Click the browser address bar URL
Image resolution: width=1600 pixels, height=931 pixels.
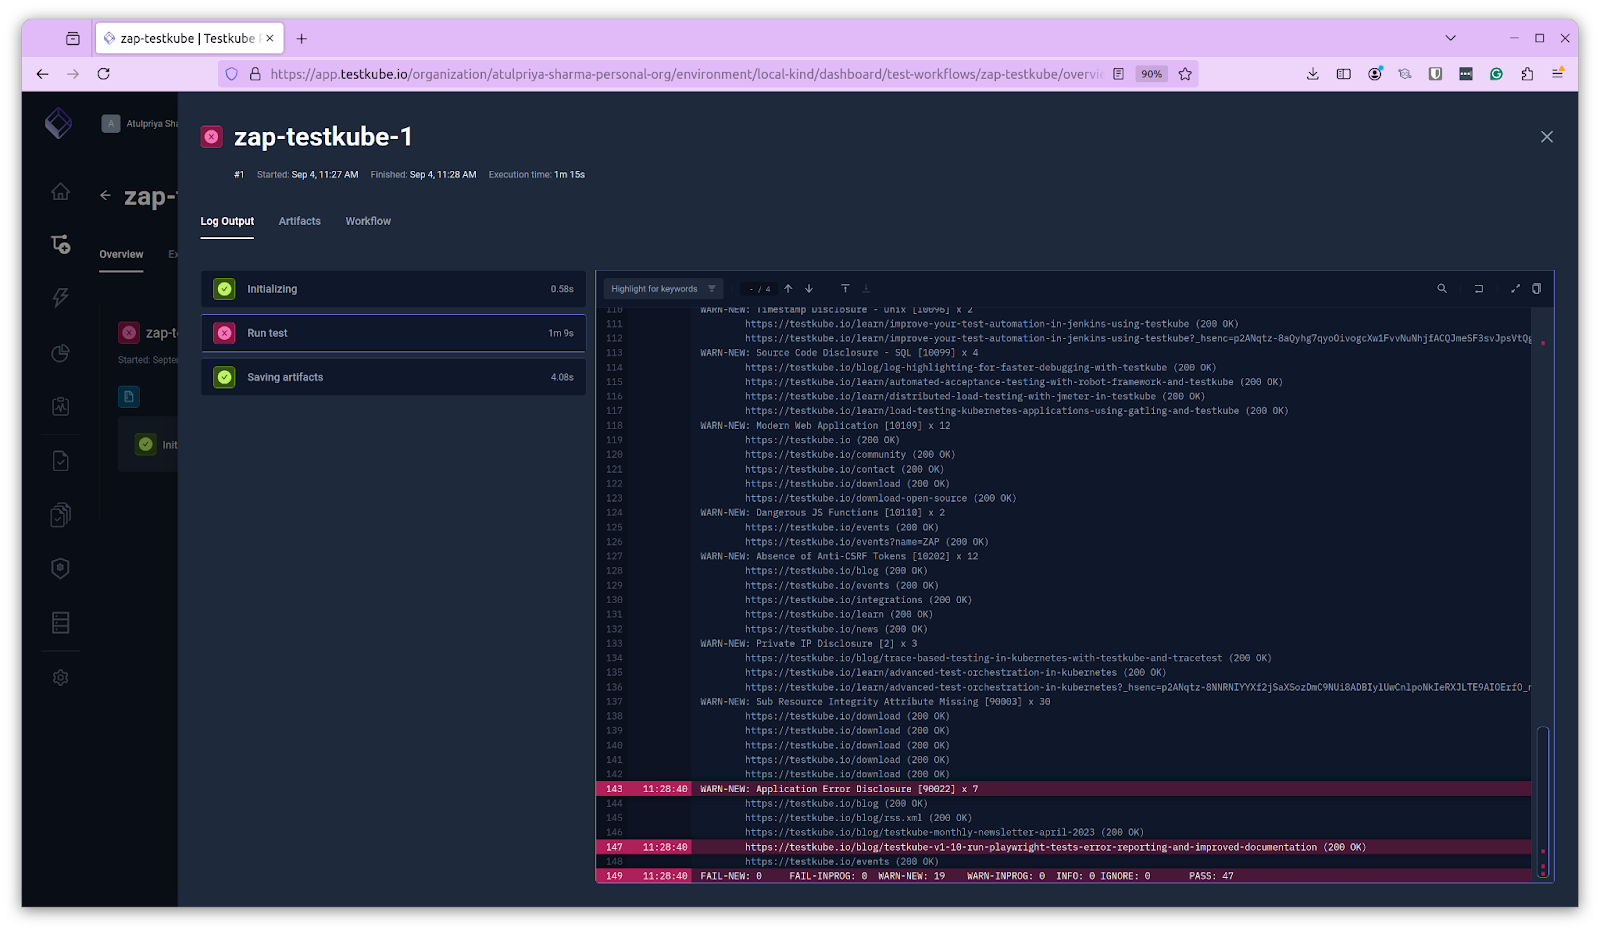[x=686, y=74]
